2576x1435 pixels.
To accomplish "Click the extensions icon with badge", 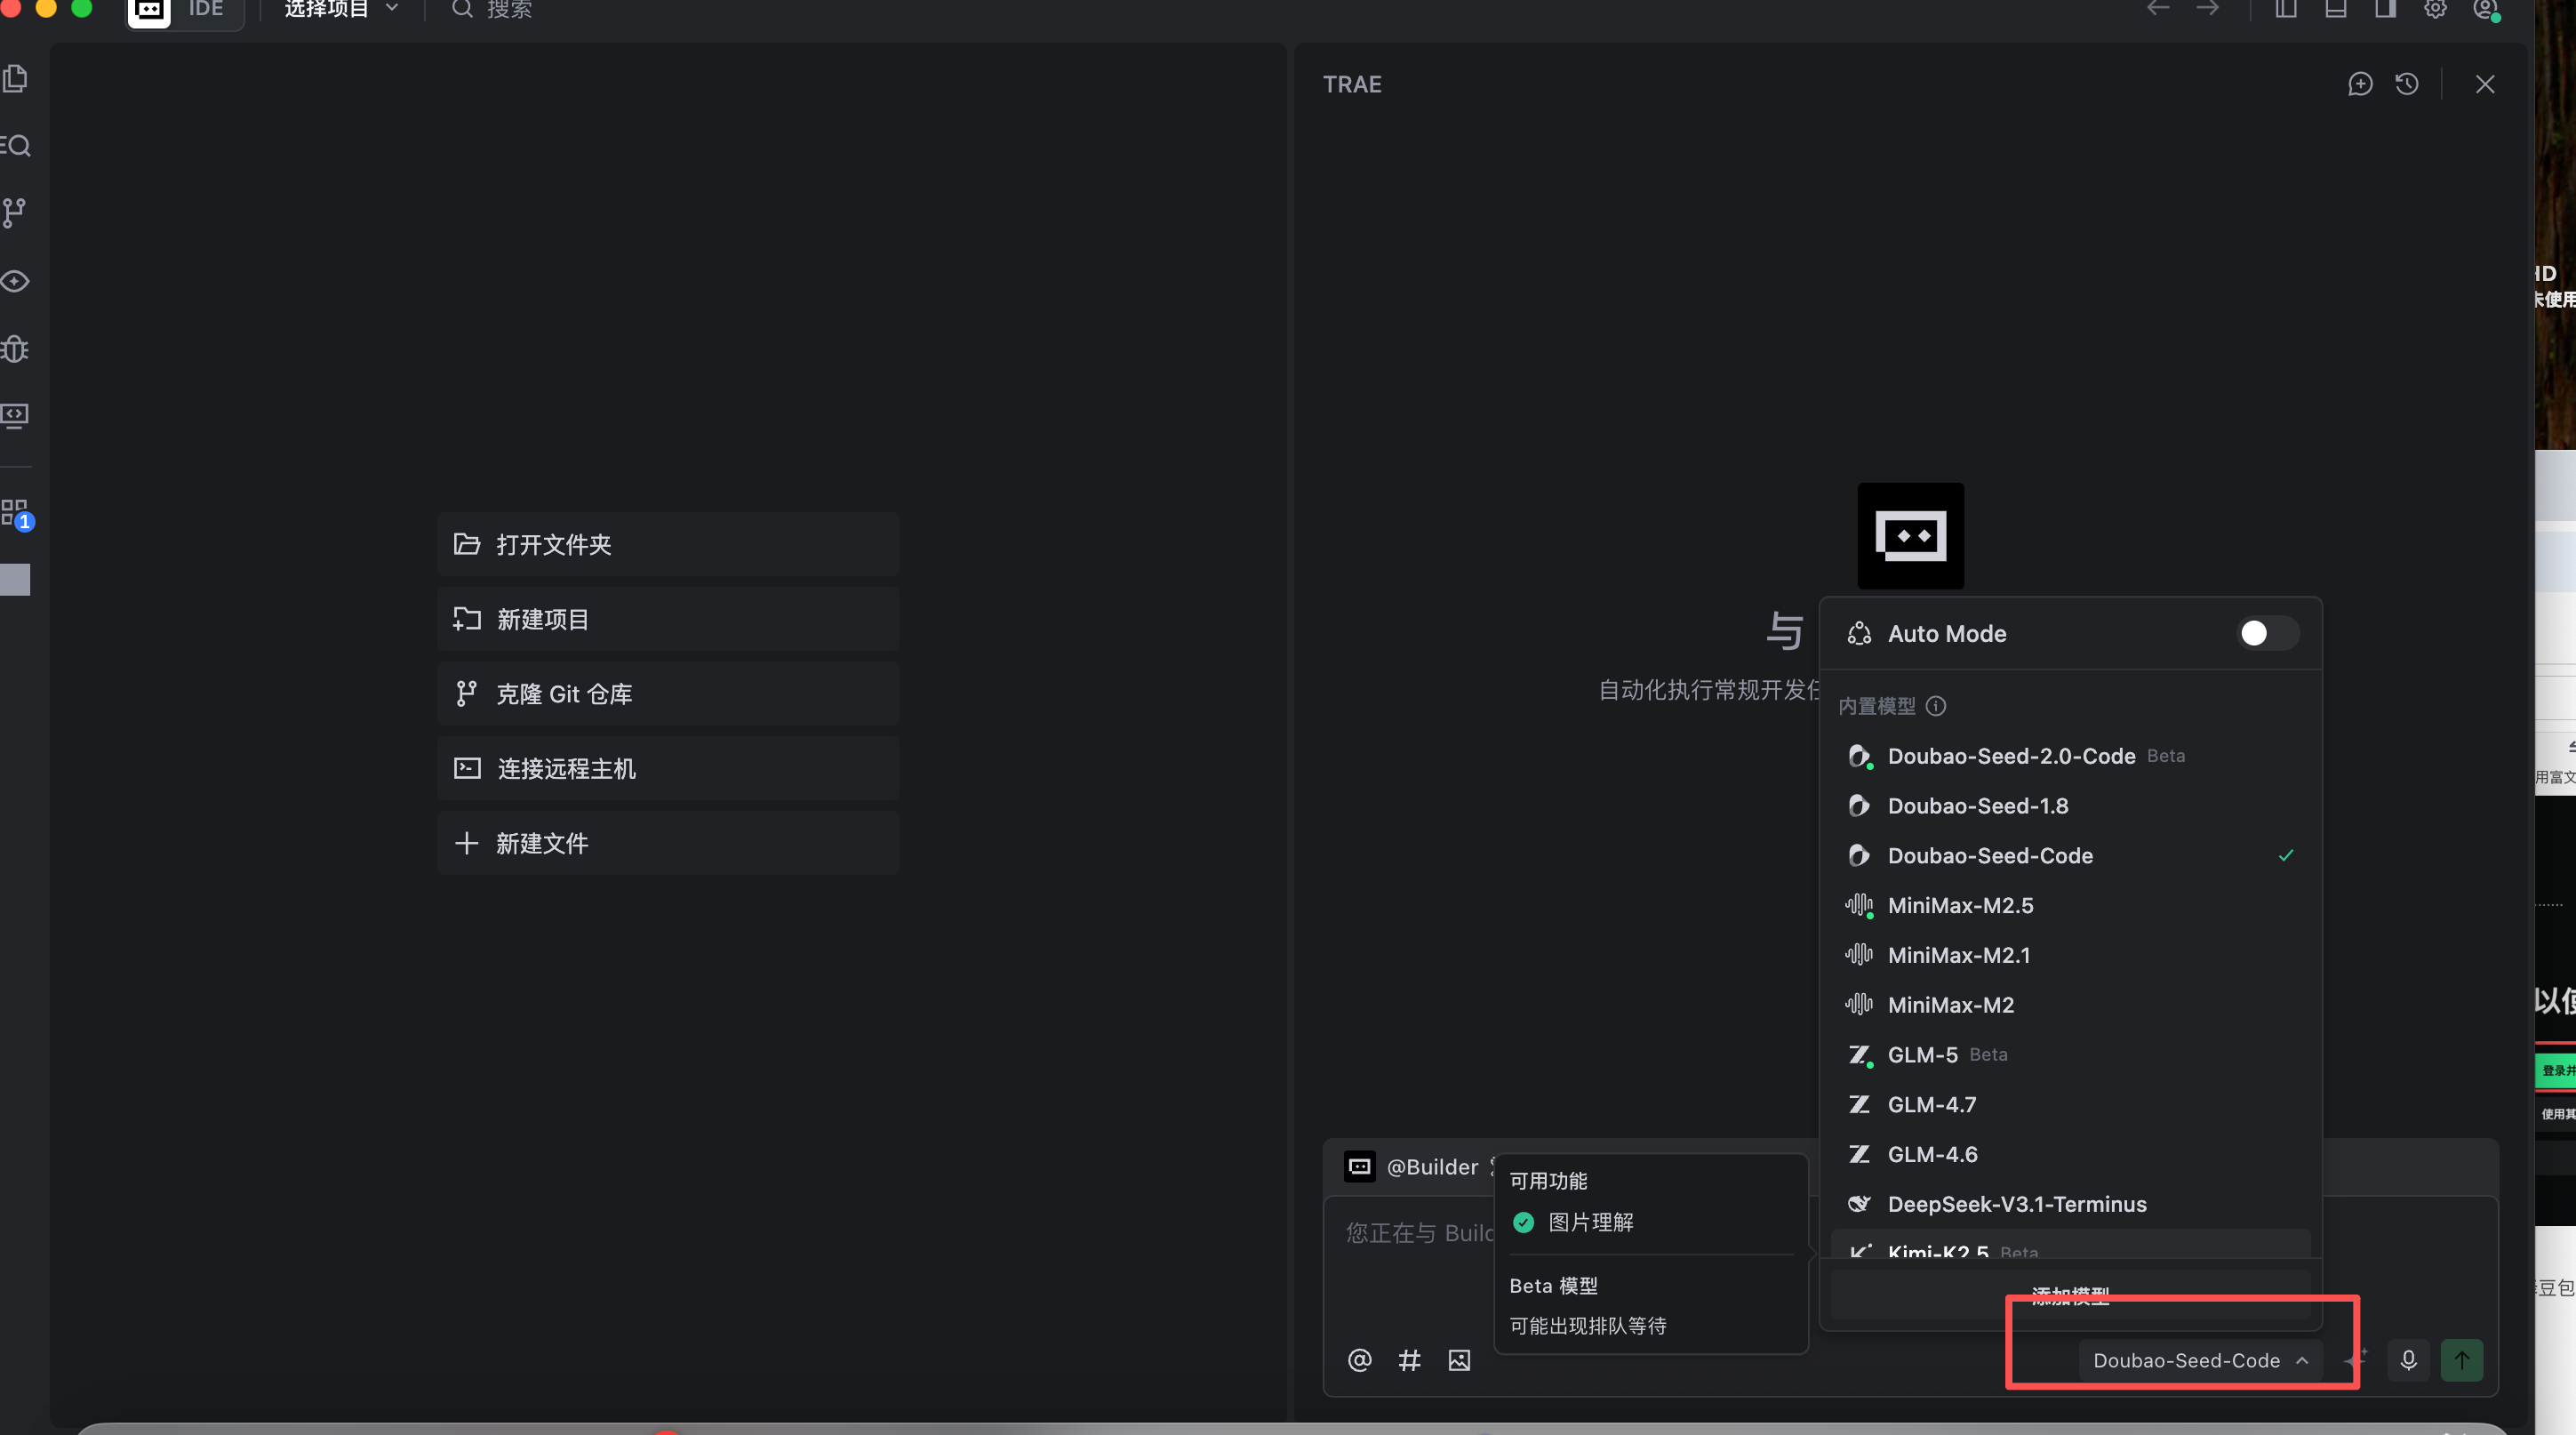I will coord(16,514).
